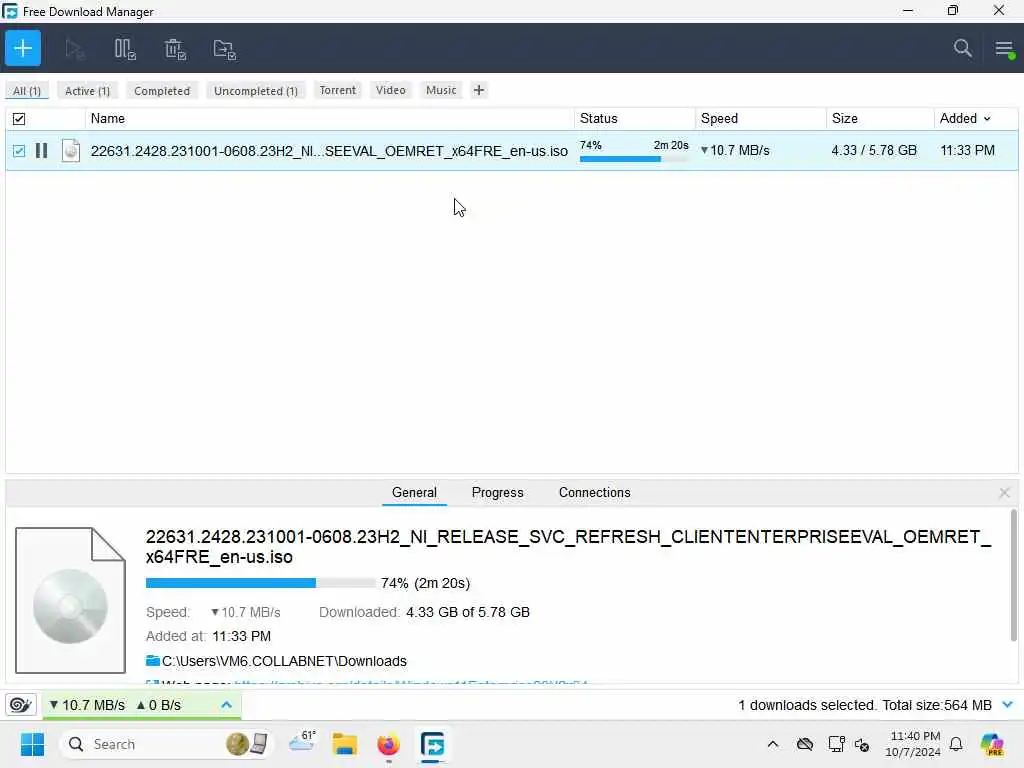Filter by Completed downloads

162,91
